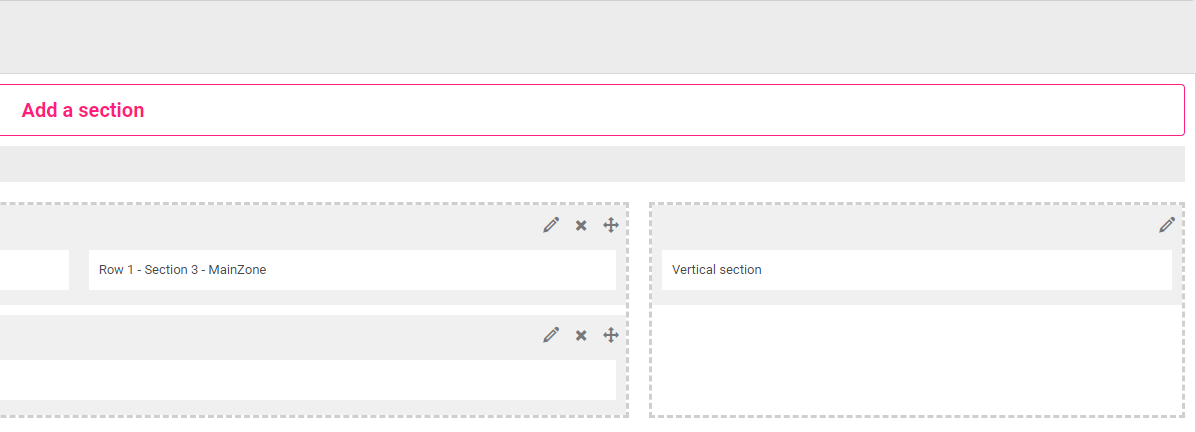Click partially visible zone left of Section 3 MainZone
Viewport: 1196px width, 432px height.
[34, 270]
